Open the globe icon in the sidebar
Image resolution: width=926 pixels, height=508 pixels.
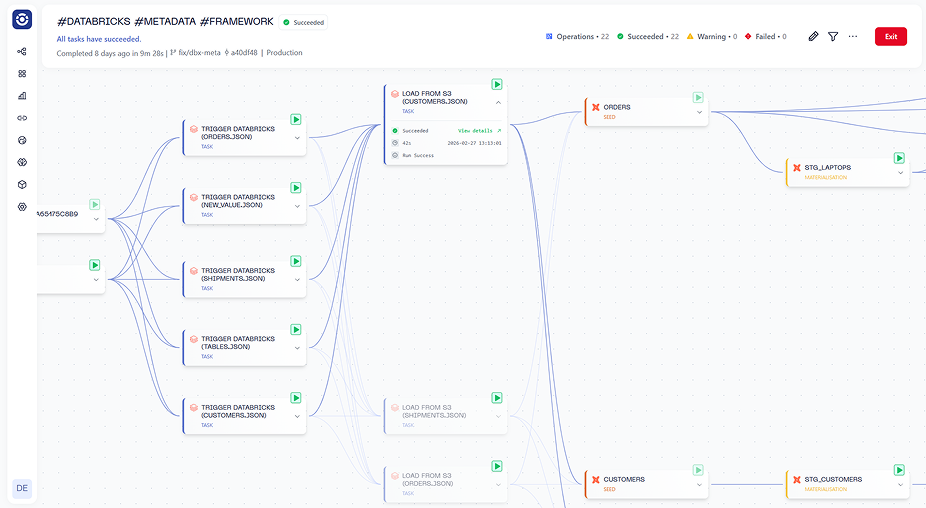coord(22,140)
